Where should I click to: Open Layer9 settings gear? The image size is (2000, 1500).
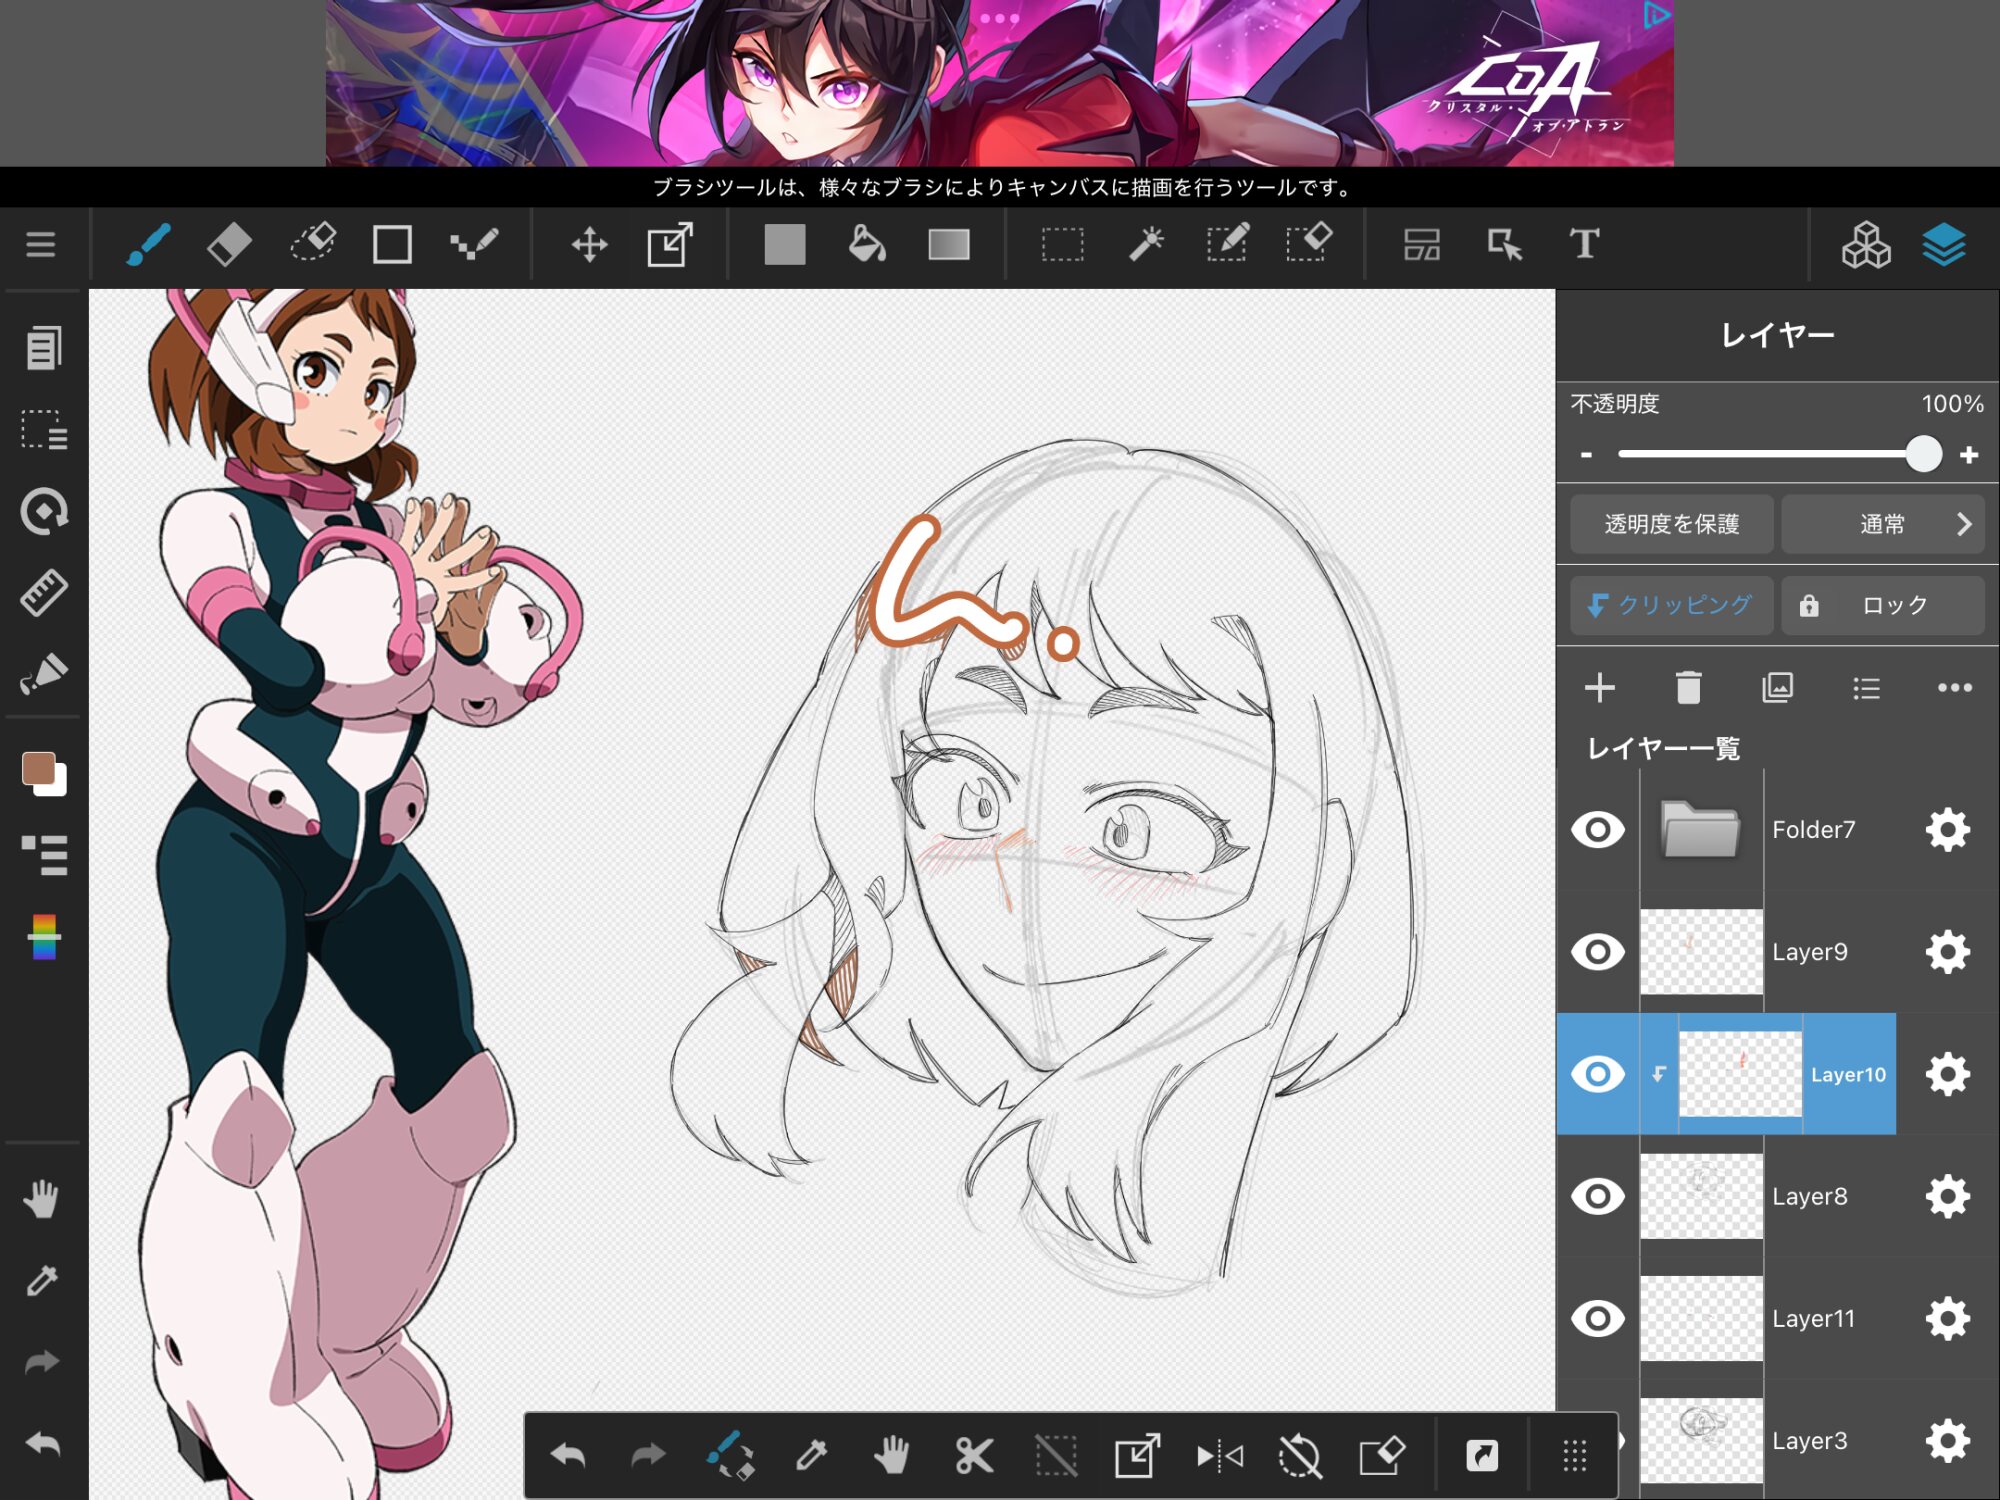1947,952
